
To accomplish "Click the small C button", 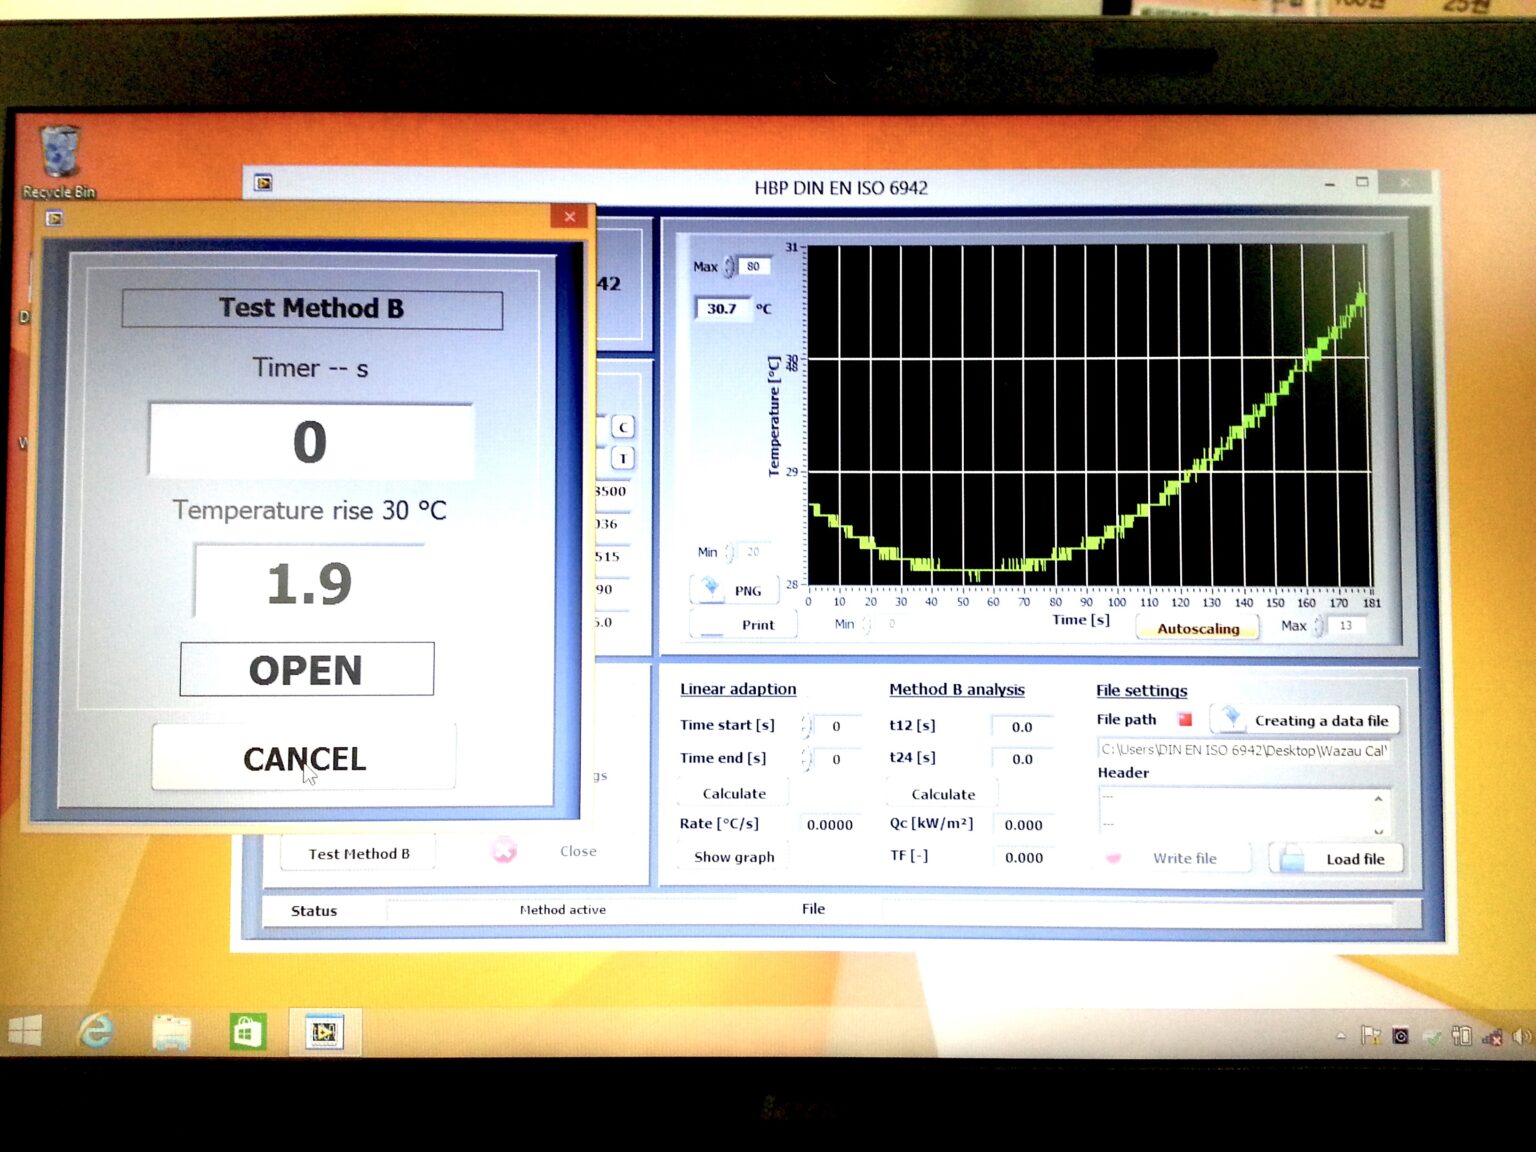I will [x=623, y=428].
